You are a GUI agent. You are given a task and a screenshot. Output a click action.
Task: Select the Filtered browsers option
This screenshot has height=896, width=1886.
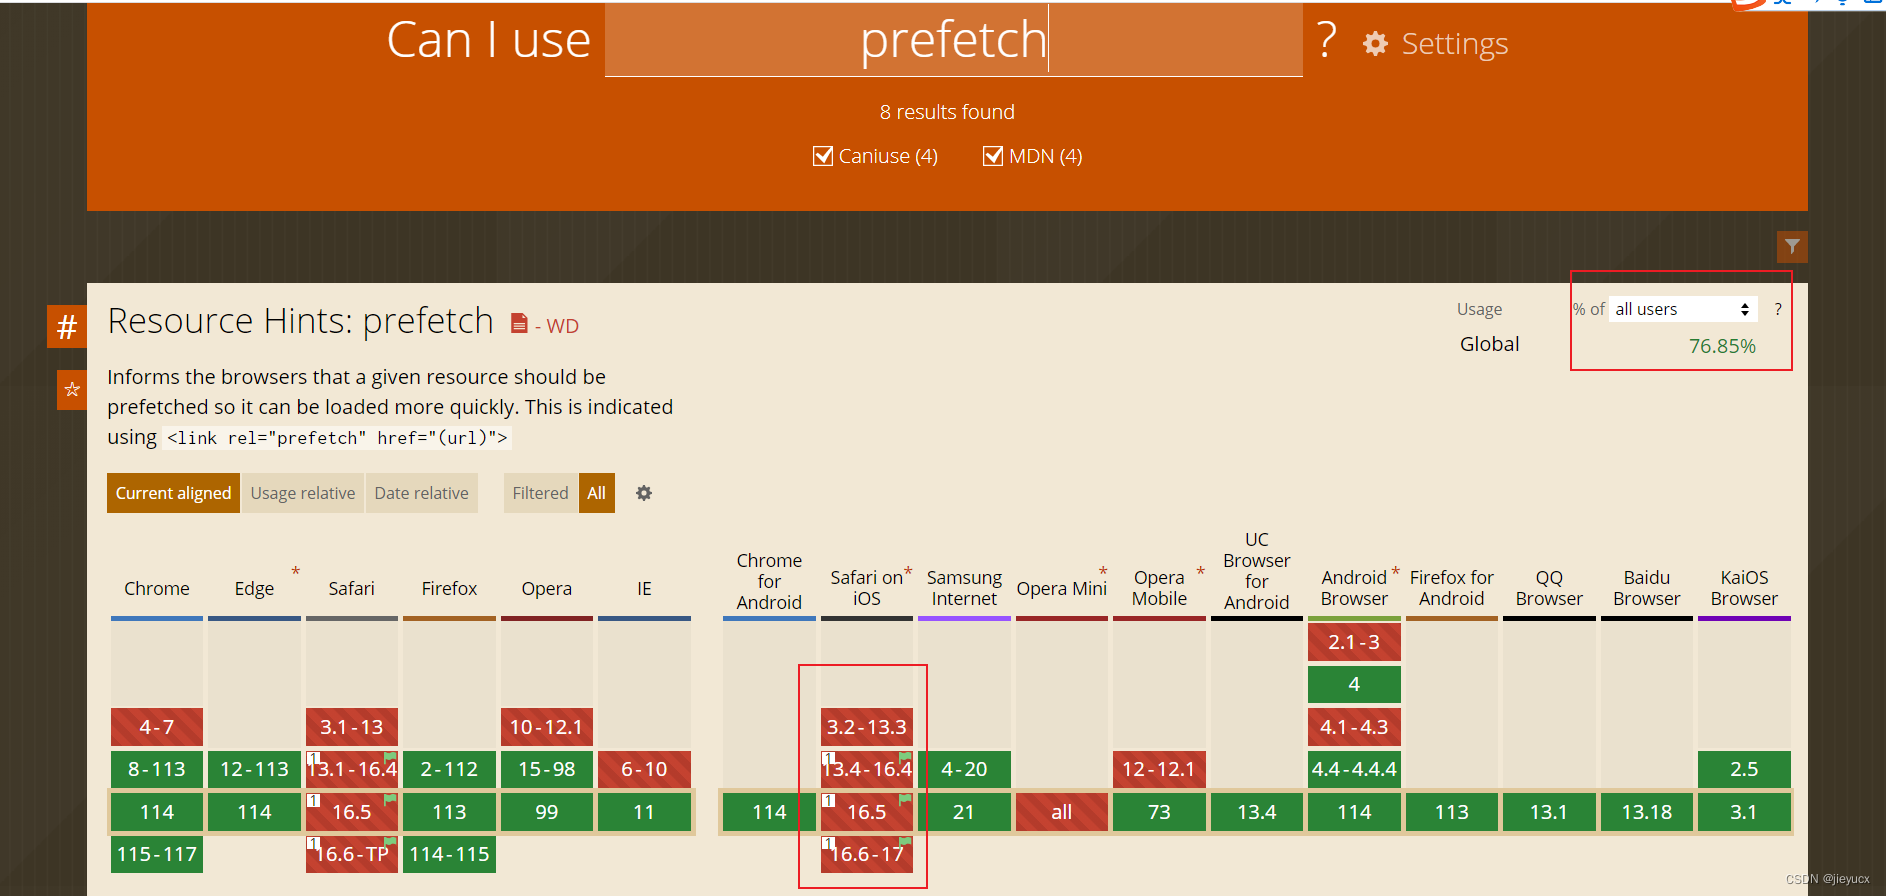(x=540, y=493)
